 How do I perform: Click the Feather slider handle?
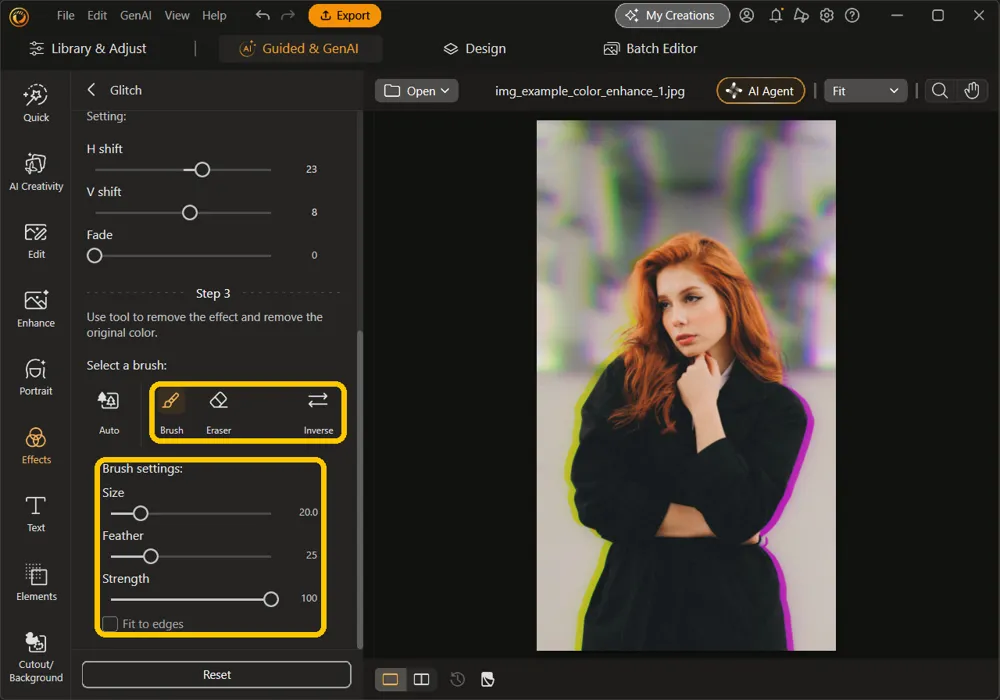(151, 557)
